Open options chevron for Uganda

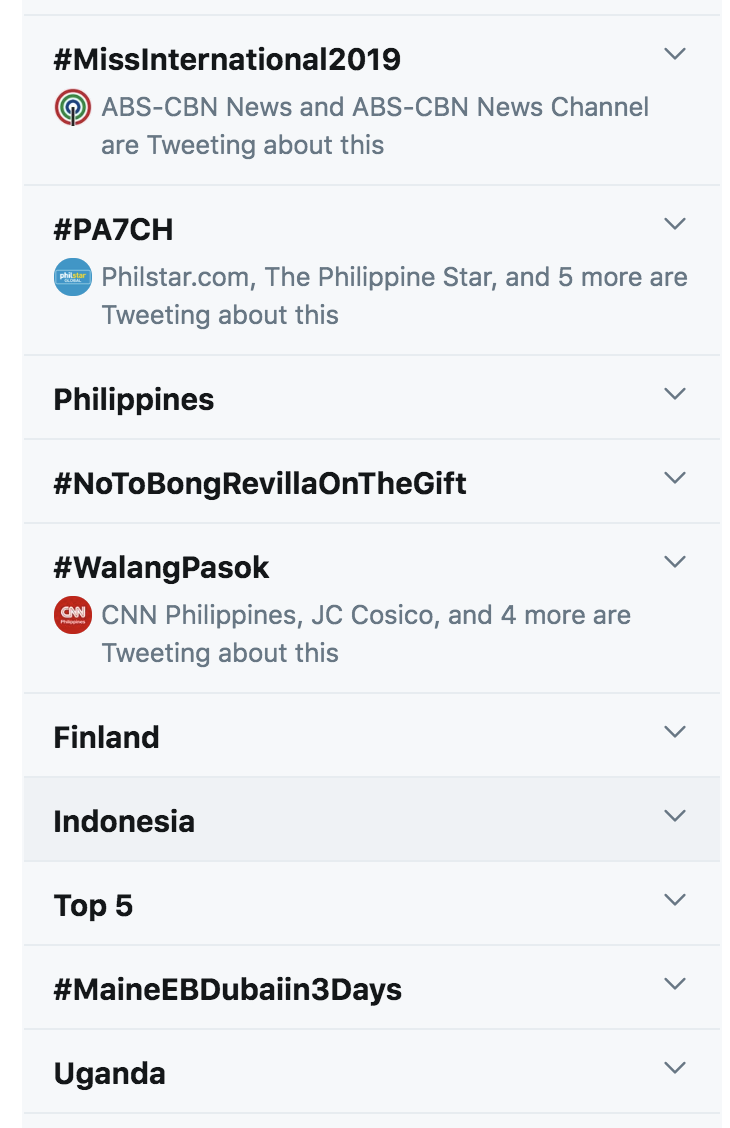pyautogui.click(x=675, y=1068)
